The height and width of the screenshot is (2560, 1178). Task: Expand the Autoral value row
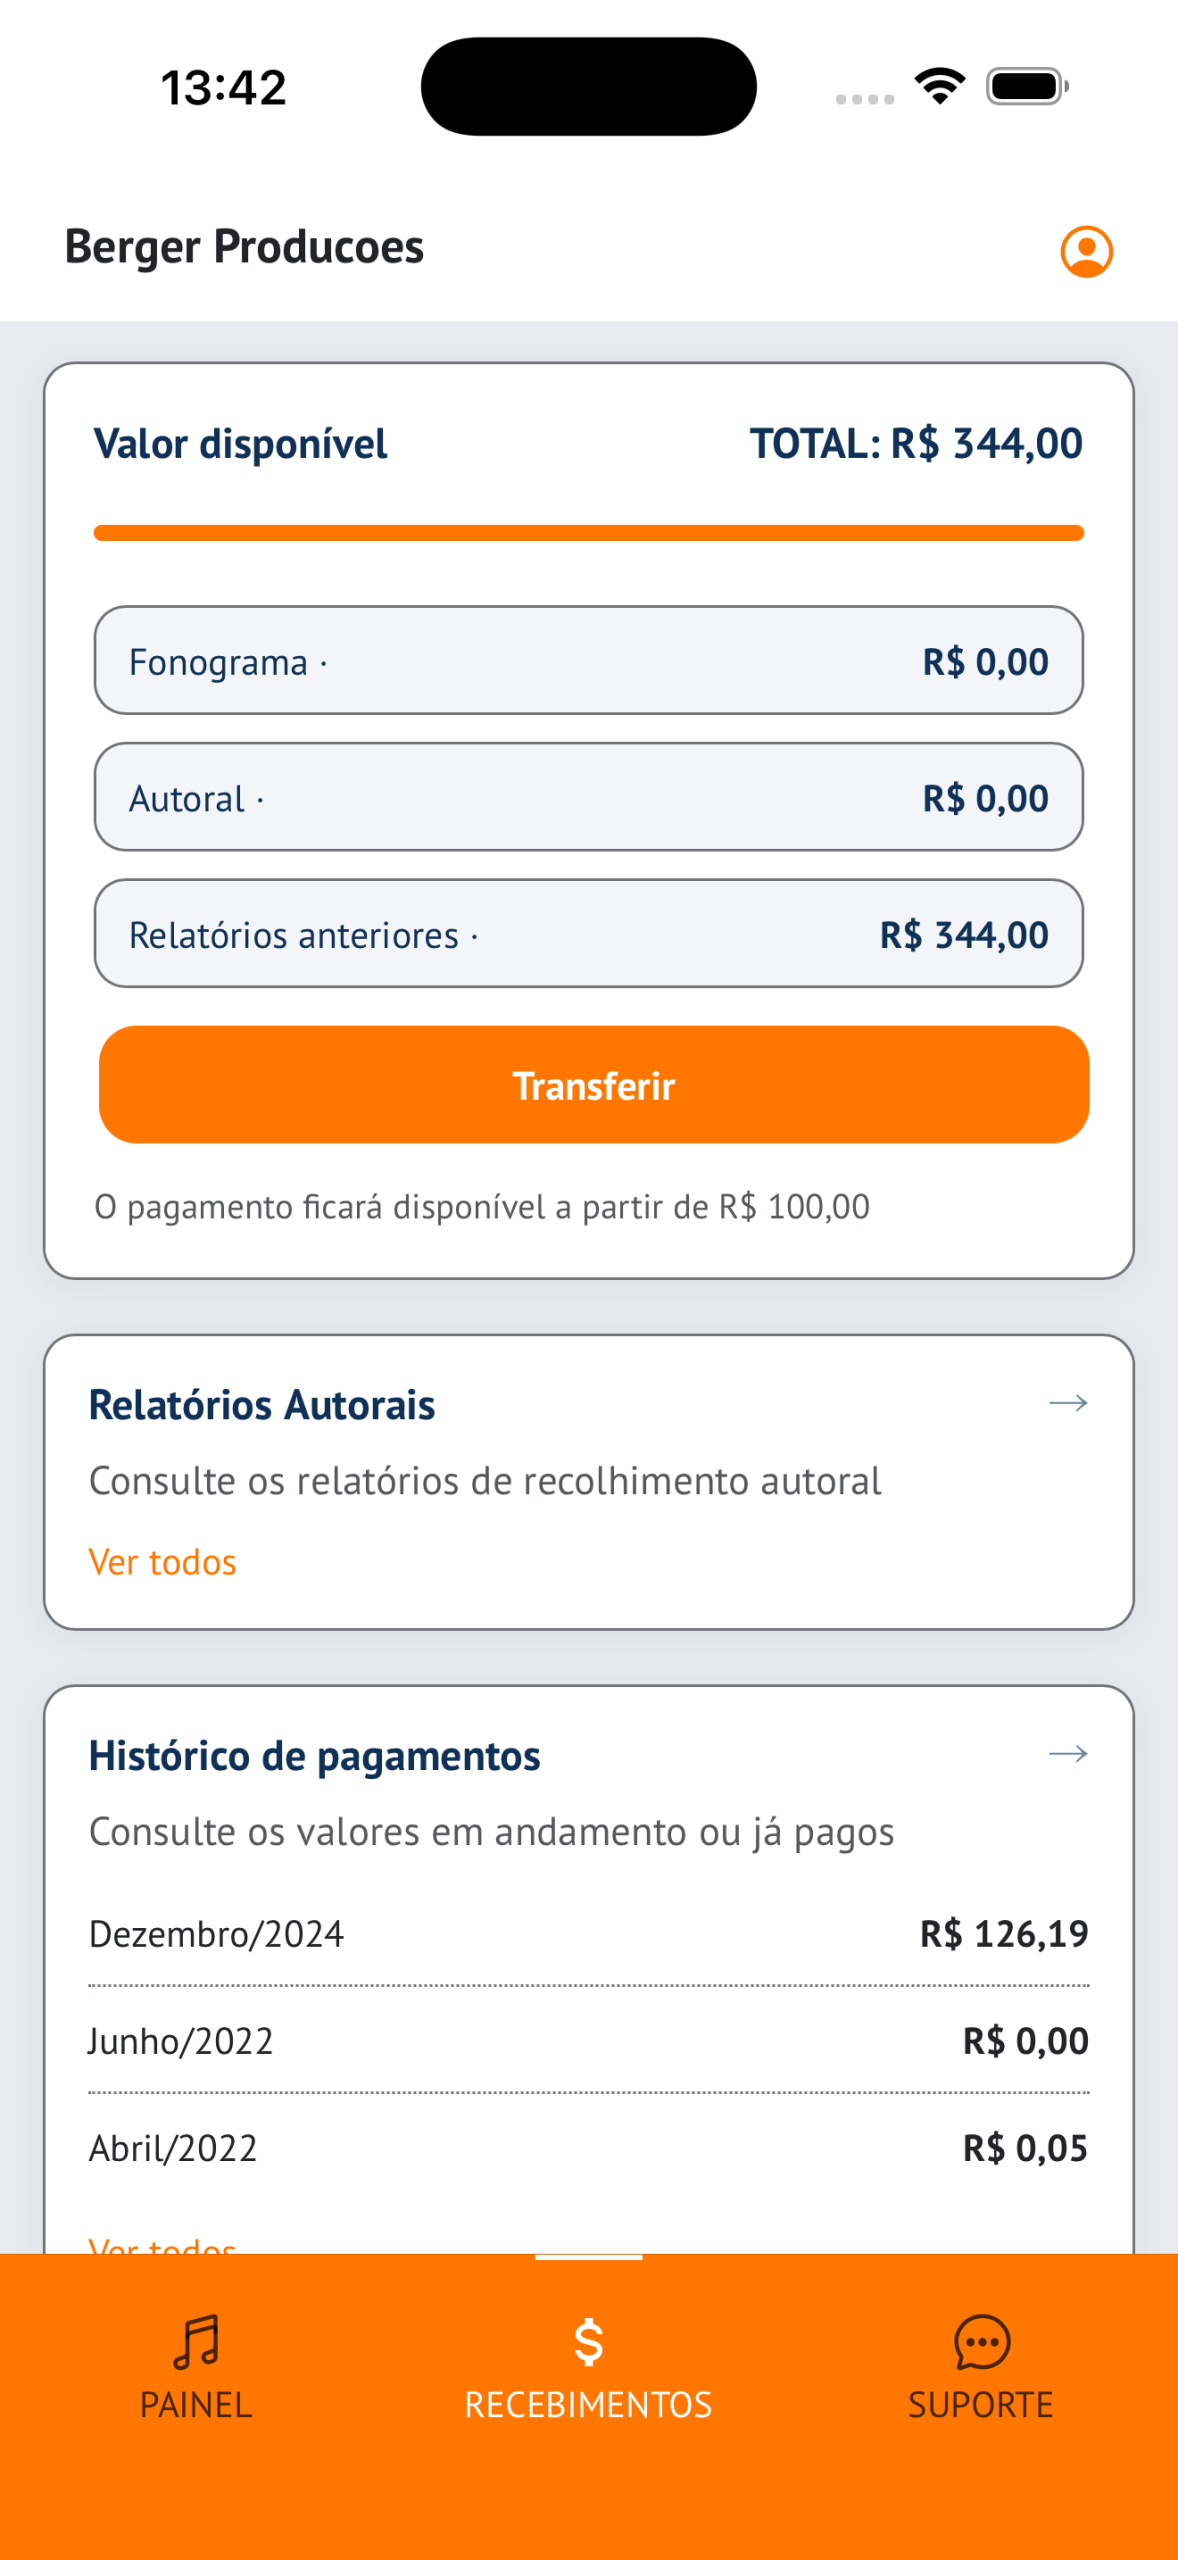pos(588,797)
